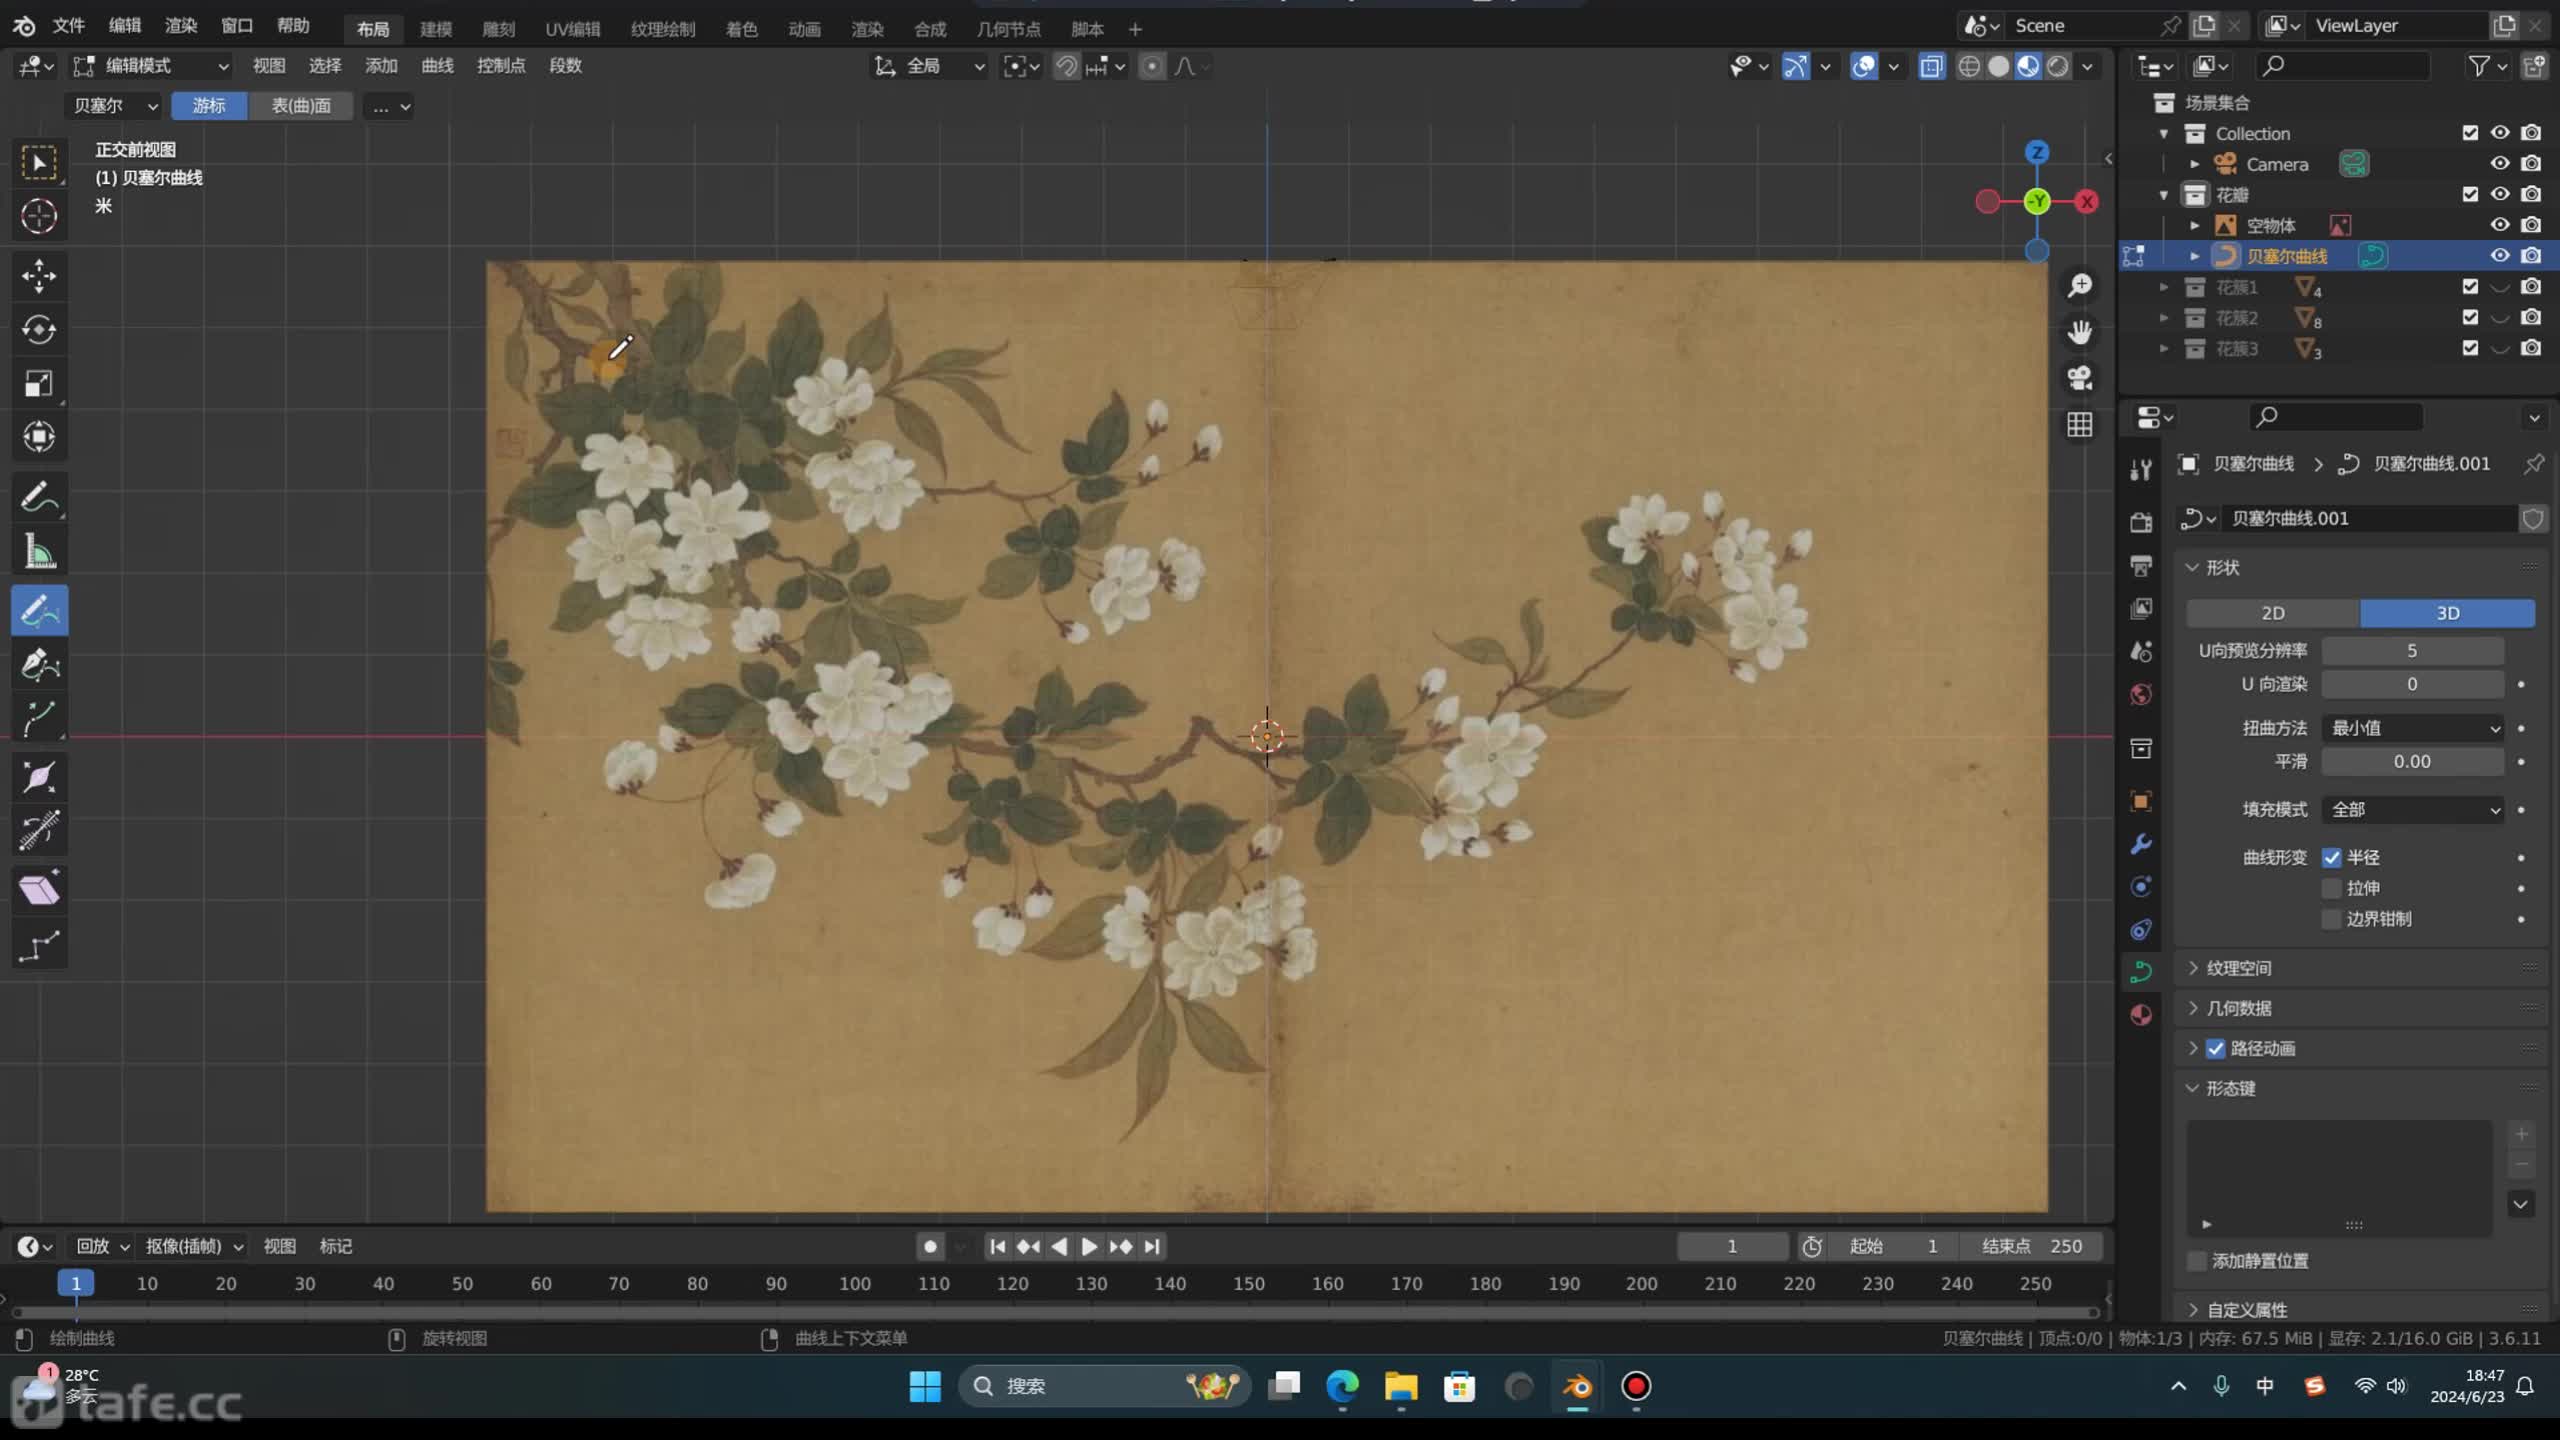Toggle the 路径动画 checkbox
This screenshot has width=2560, height=1440.
tap(2216, 1049)
